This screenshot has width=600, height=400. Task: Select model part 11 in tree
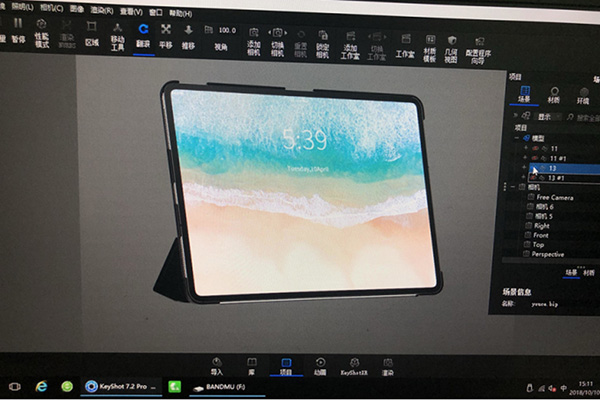(554, 149)
